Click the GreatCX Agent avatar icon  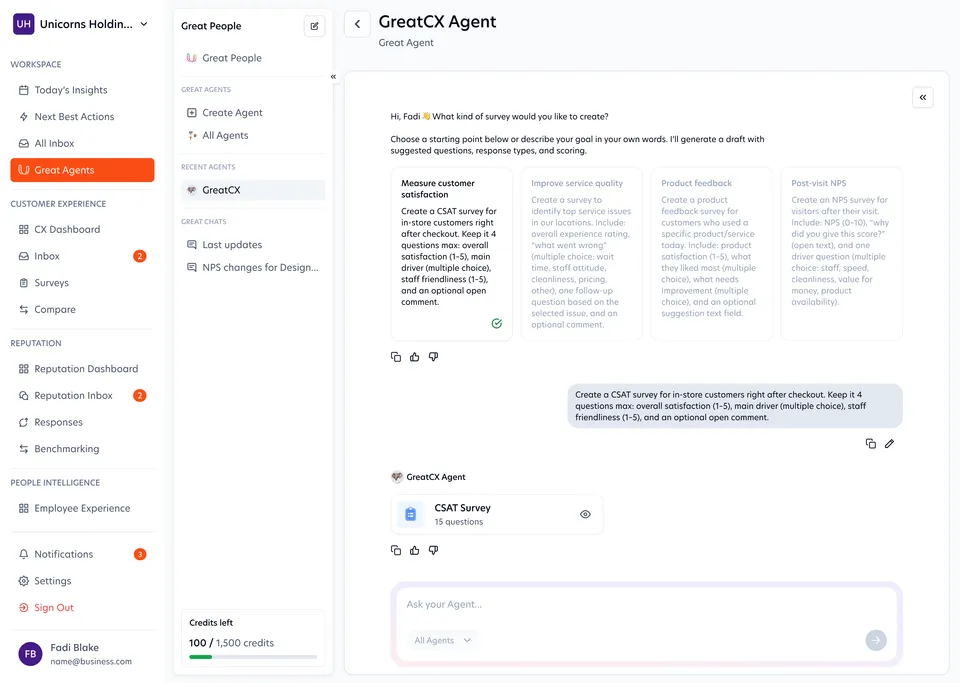coord(397,477)
